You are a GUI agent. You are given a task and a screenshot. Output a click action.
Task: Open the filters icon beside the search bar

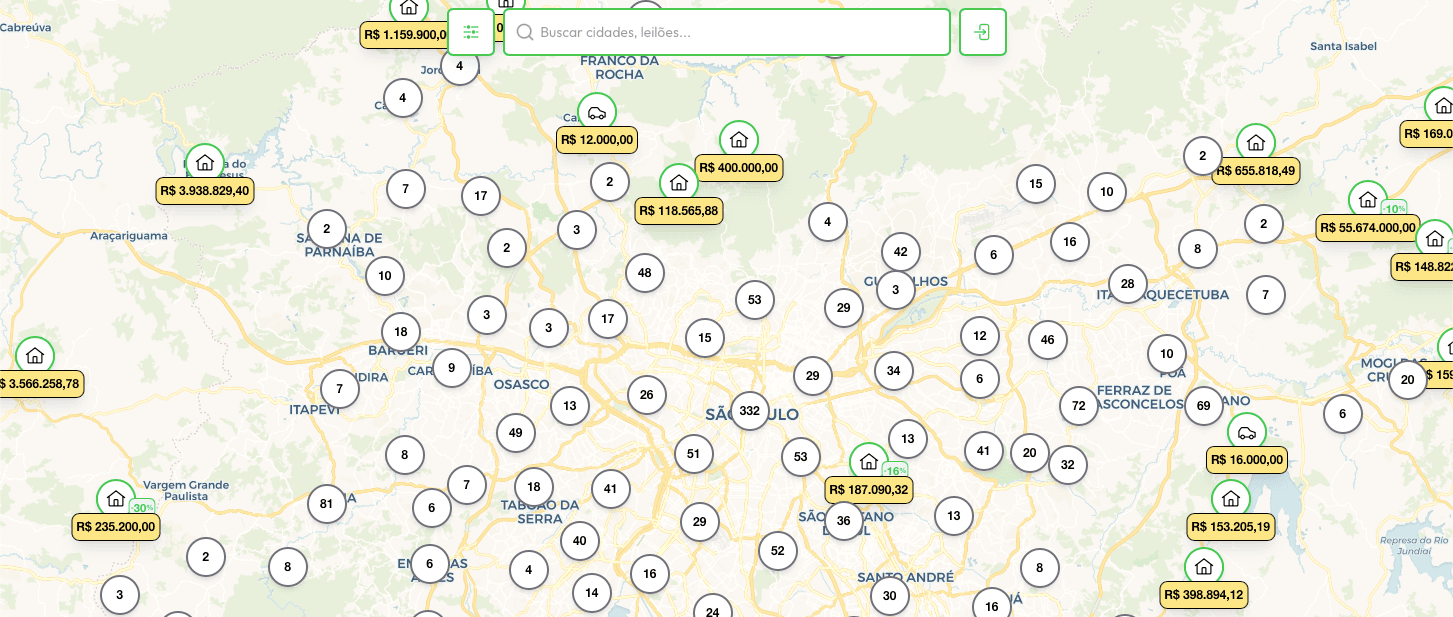click(470, 32)
